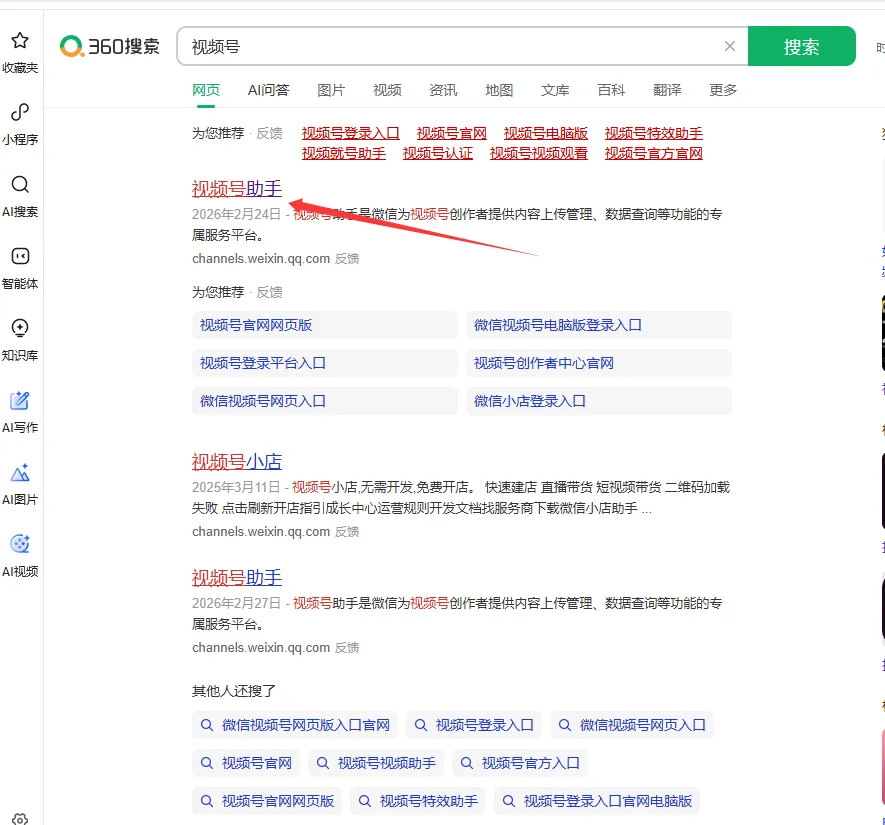Select the 视频号登录平台入口 suggestion

point(325,363)
